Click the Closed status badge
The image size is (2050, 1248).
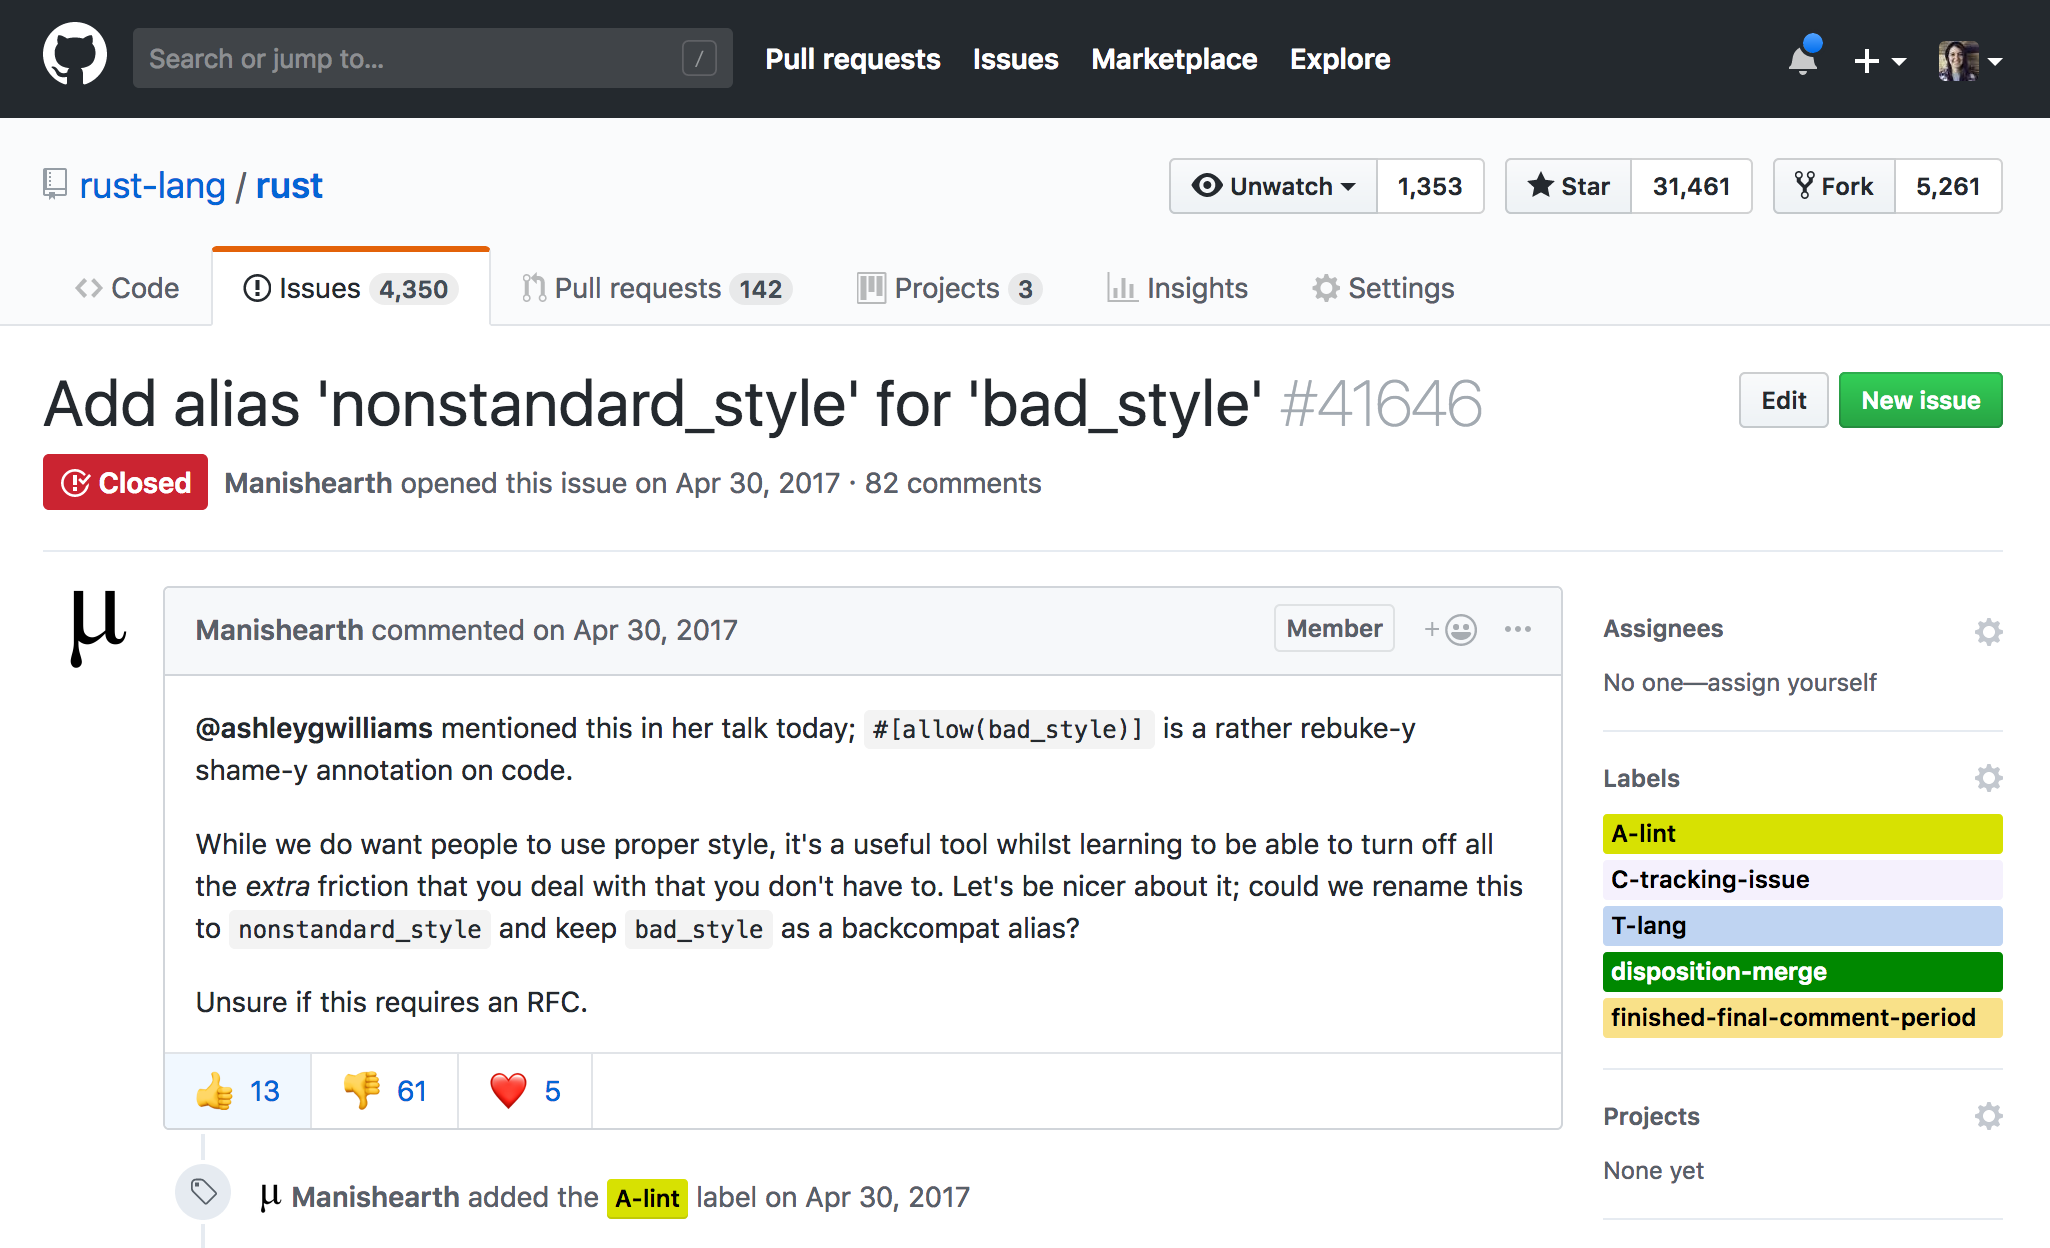coord(125,482)
